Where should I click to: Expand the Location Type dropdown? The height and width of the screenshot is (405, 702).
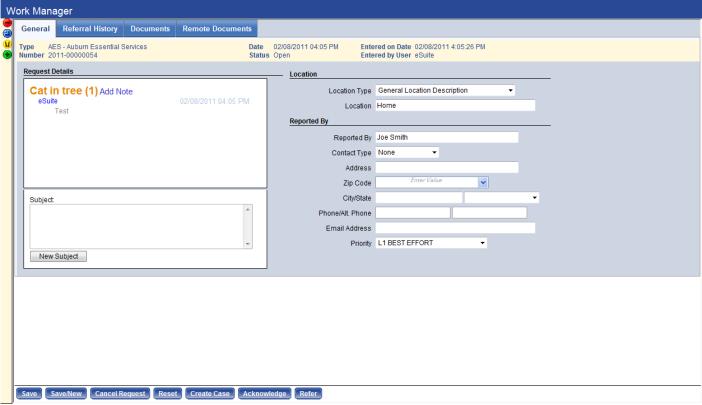coord(511,91)
